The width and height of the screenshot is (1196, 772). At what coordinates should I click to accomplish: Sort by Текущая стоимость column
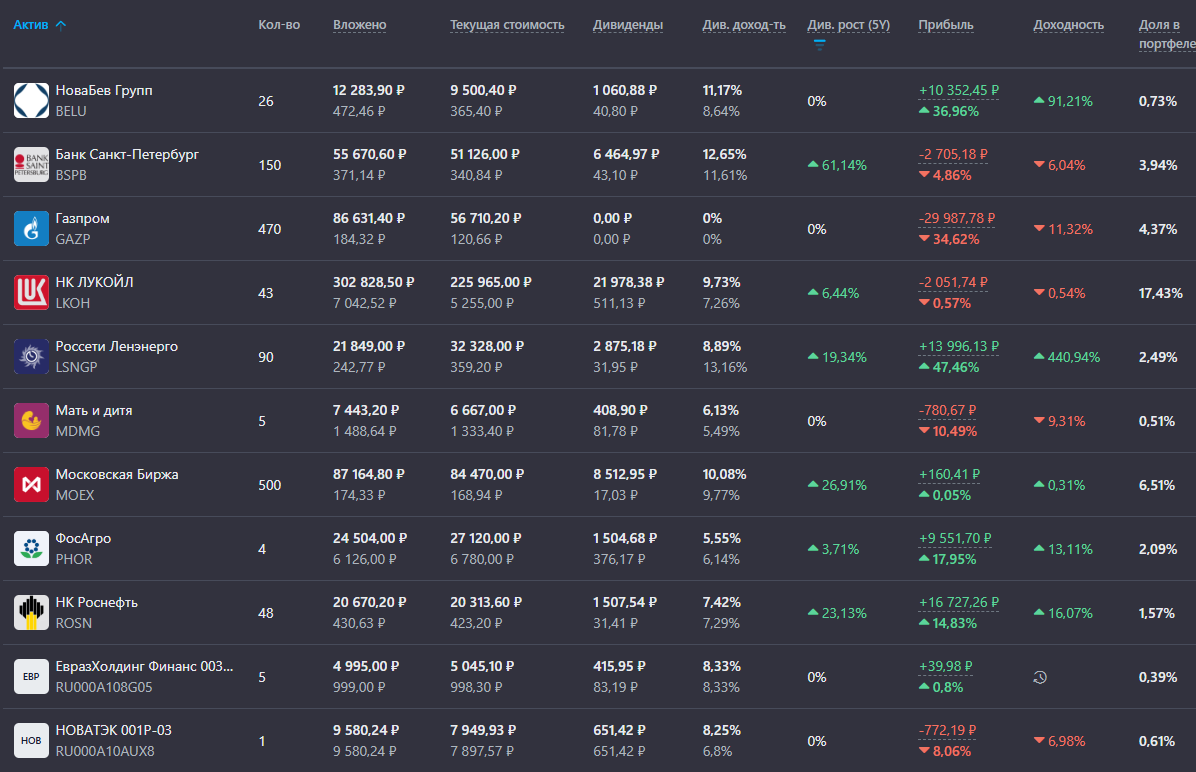(507, 25)
